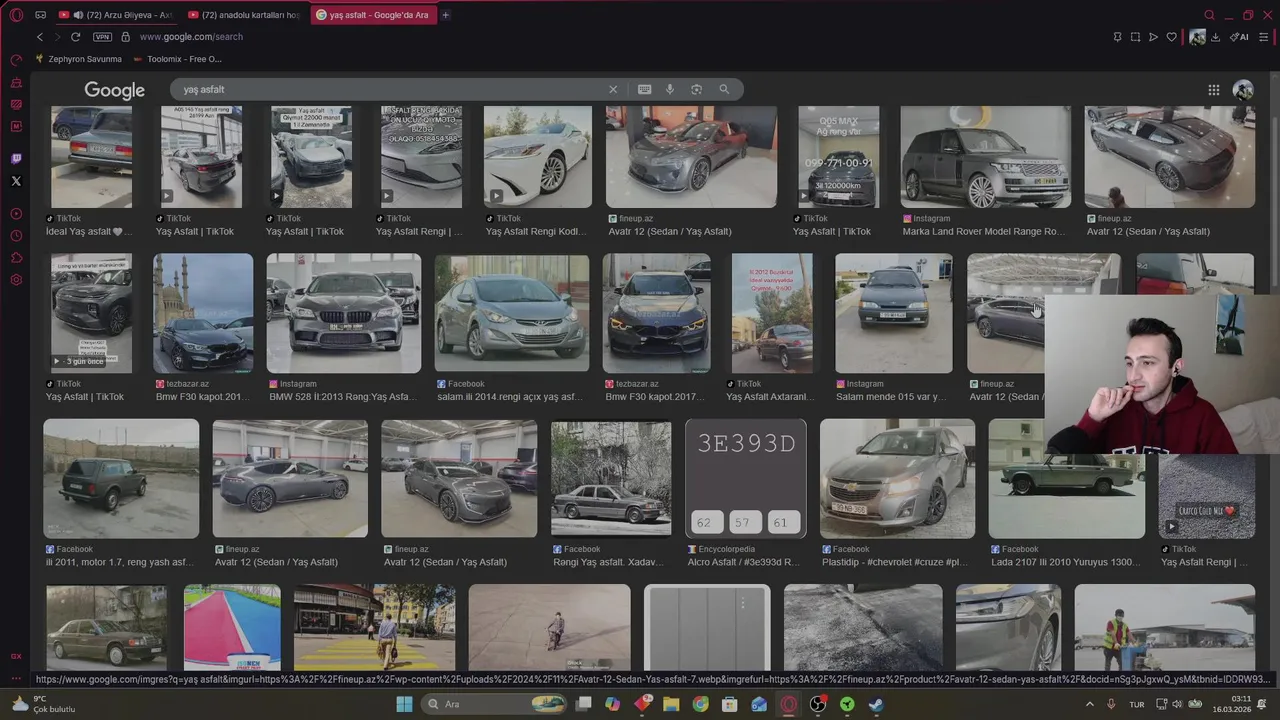
Task: Open Google apps grid
Action: [1213, 90]
